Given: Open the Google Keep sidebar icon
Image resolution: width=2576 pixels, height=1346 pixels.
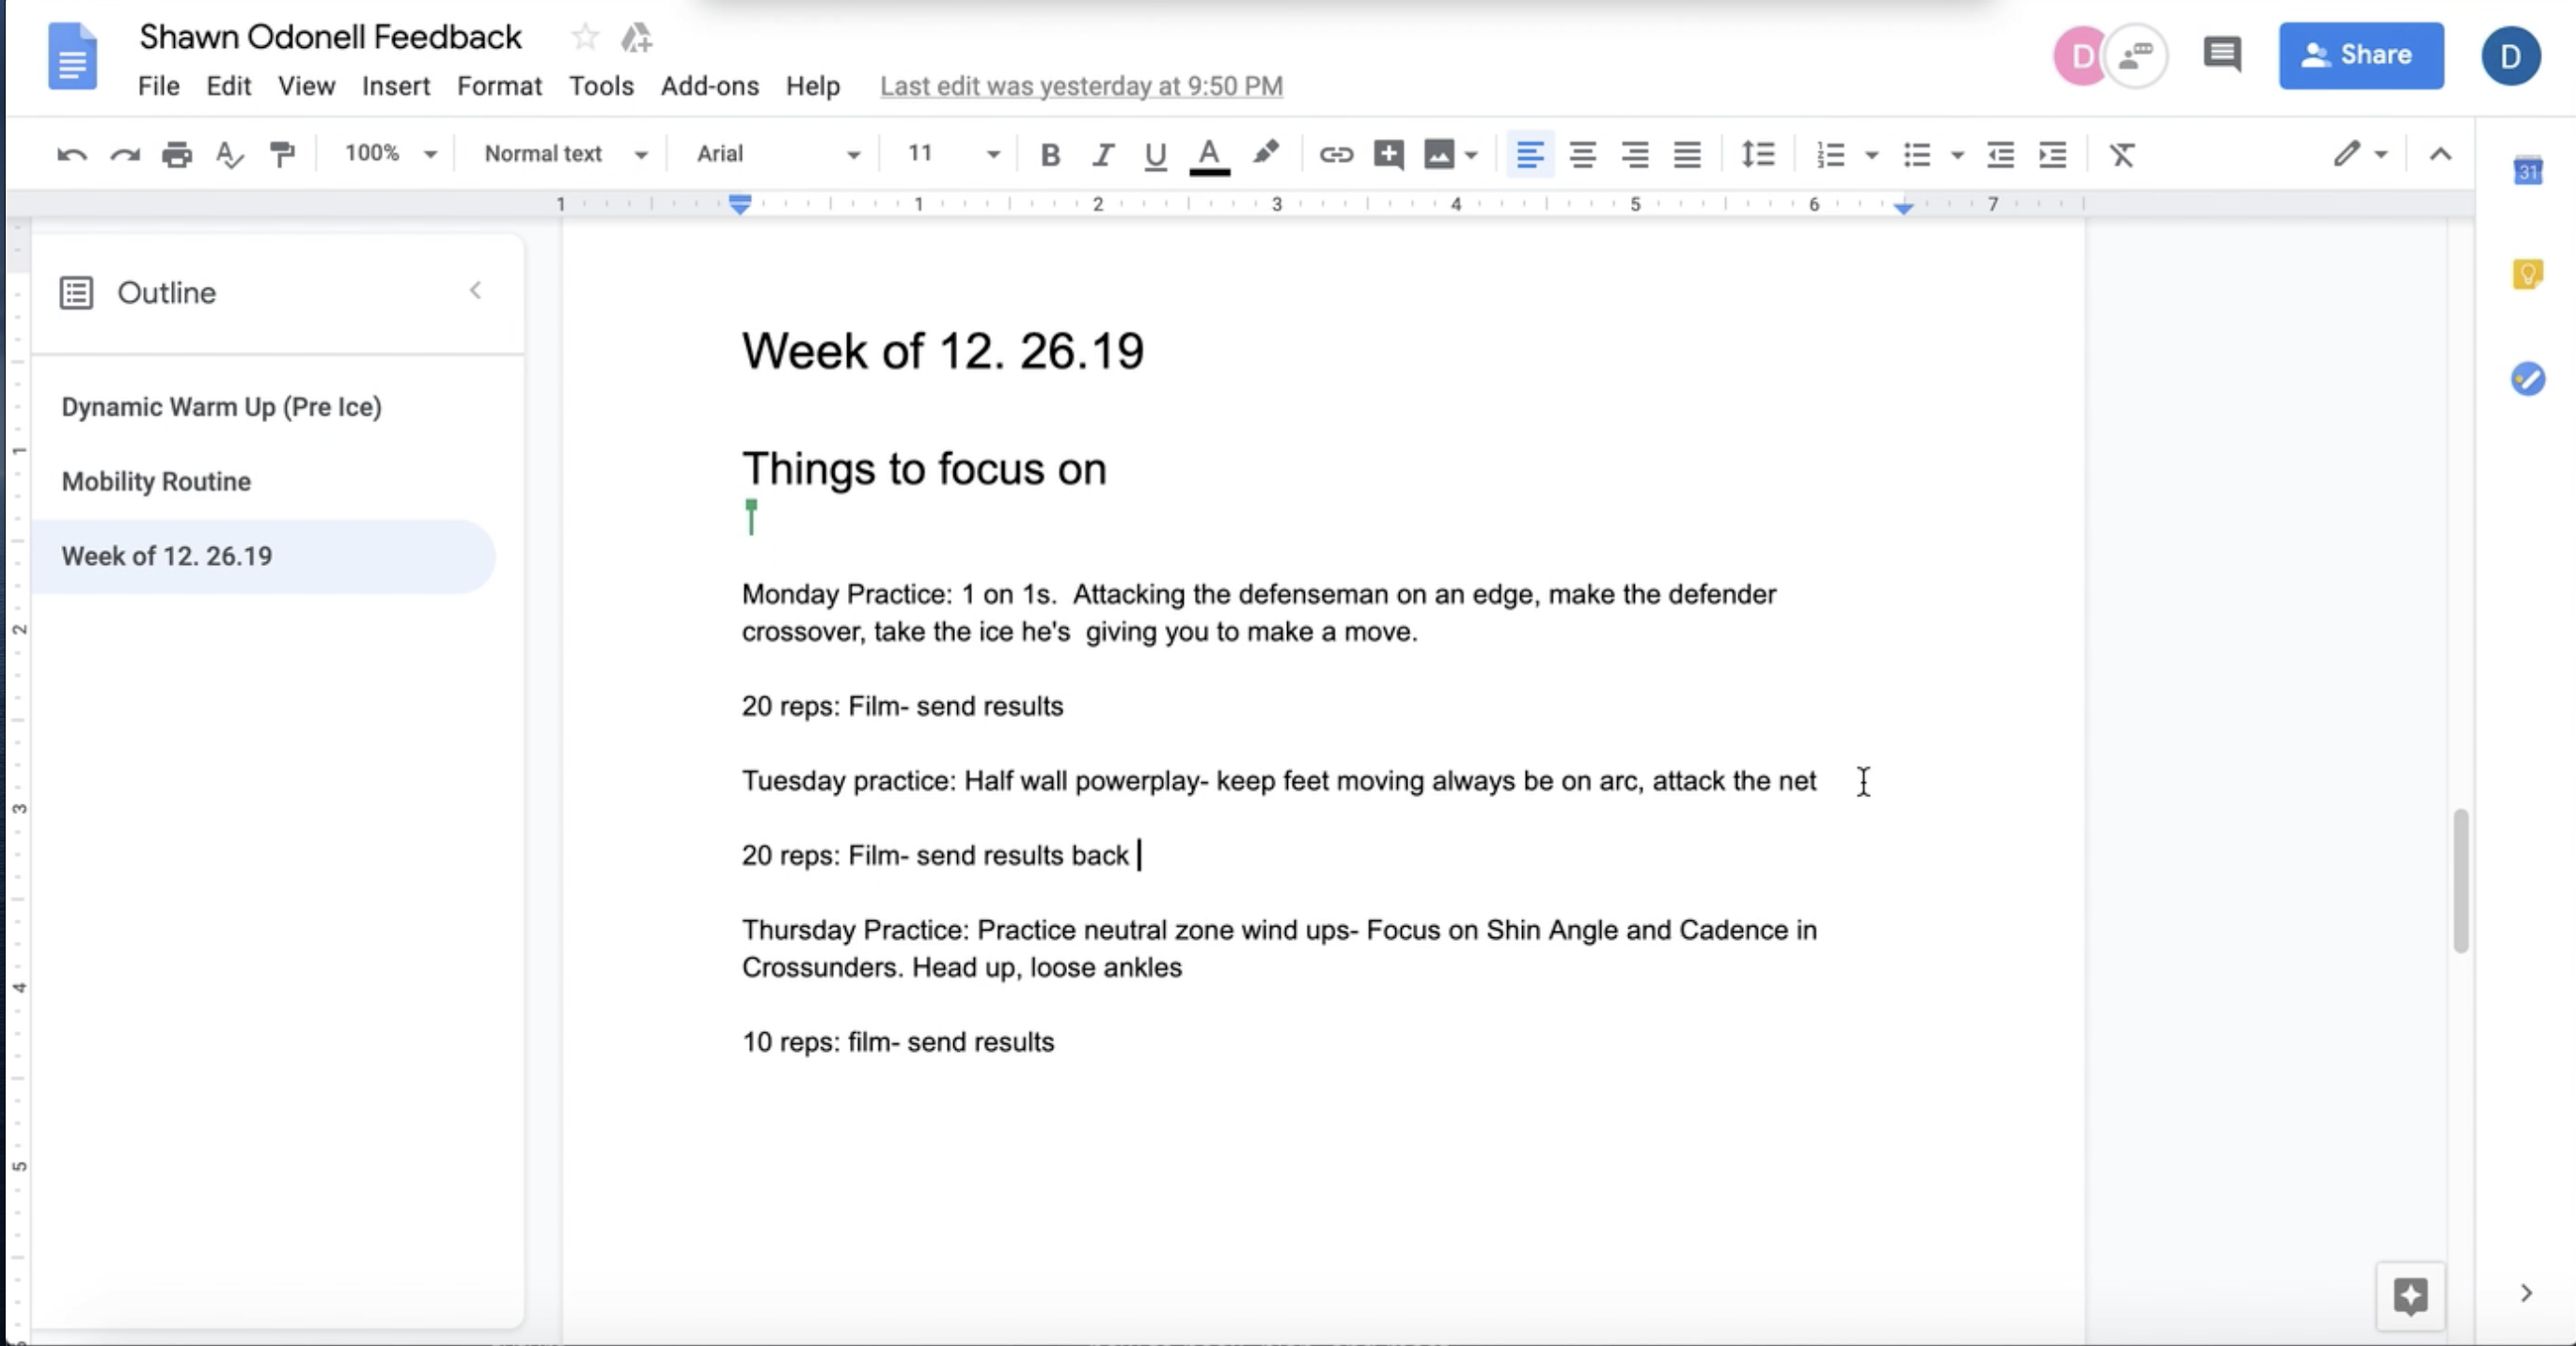Looking at the screenshot, I should pyautogui.click(x=2527, y=274).
